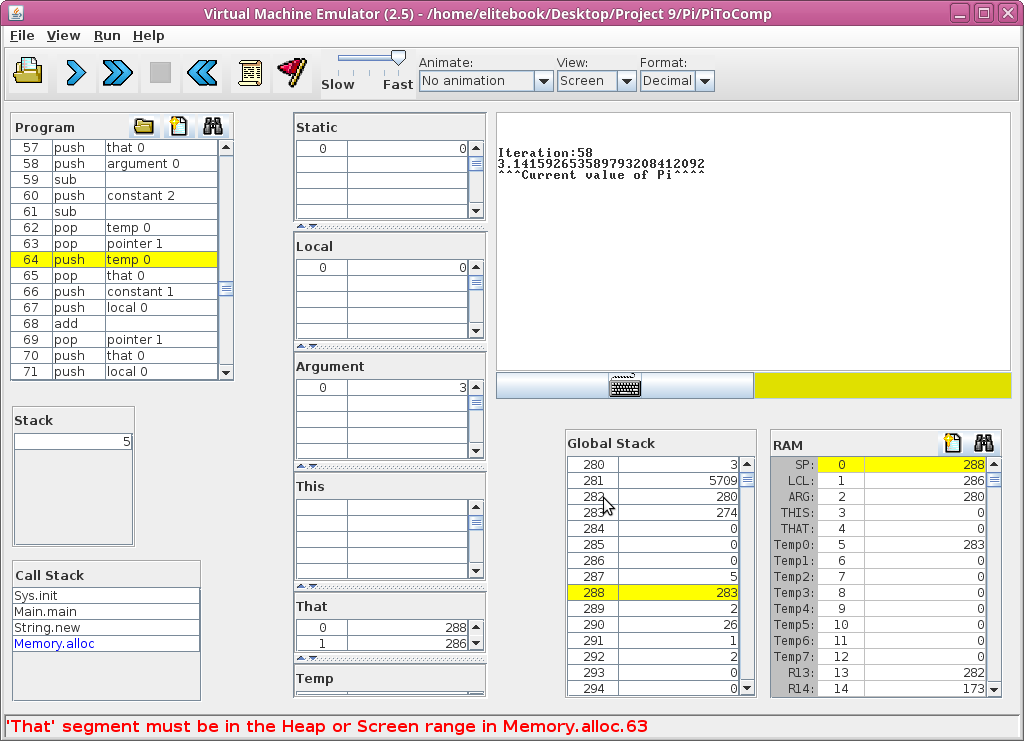Toggle the keyboard input button

point(625,386)
